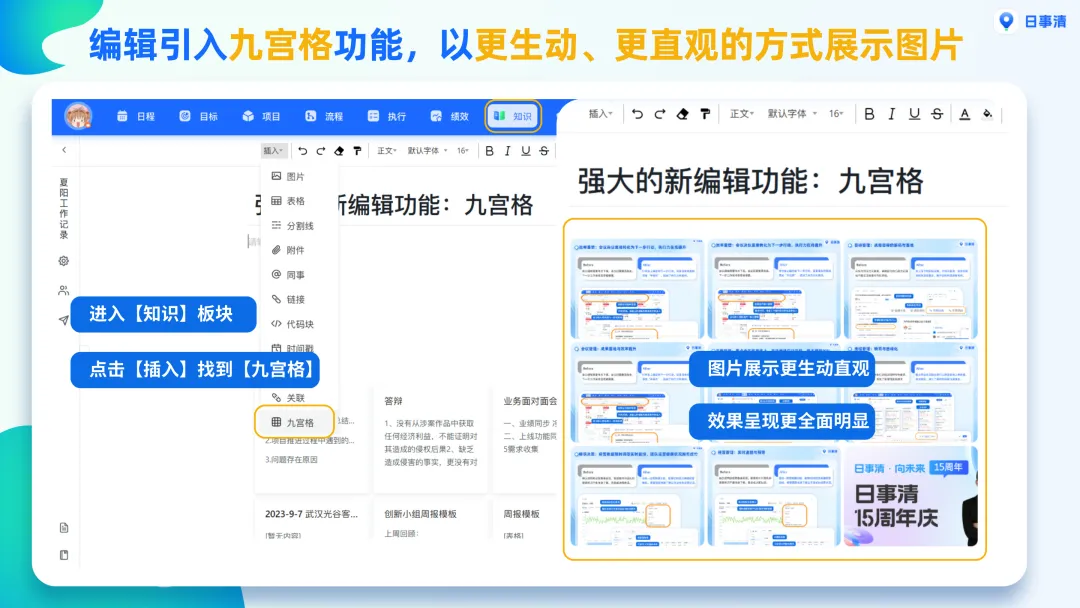Click the paper-plane share icon in sidebar
This screenshot has height=608, width=1080.
click(x=63, y=320)
